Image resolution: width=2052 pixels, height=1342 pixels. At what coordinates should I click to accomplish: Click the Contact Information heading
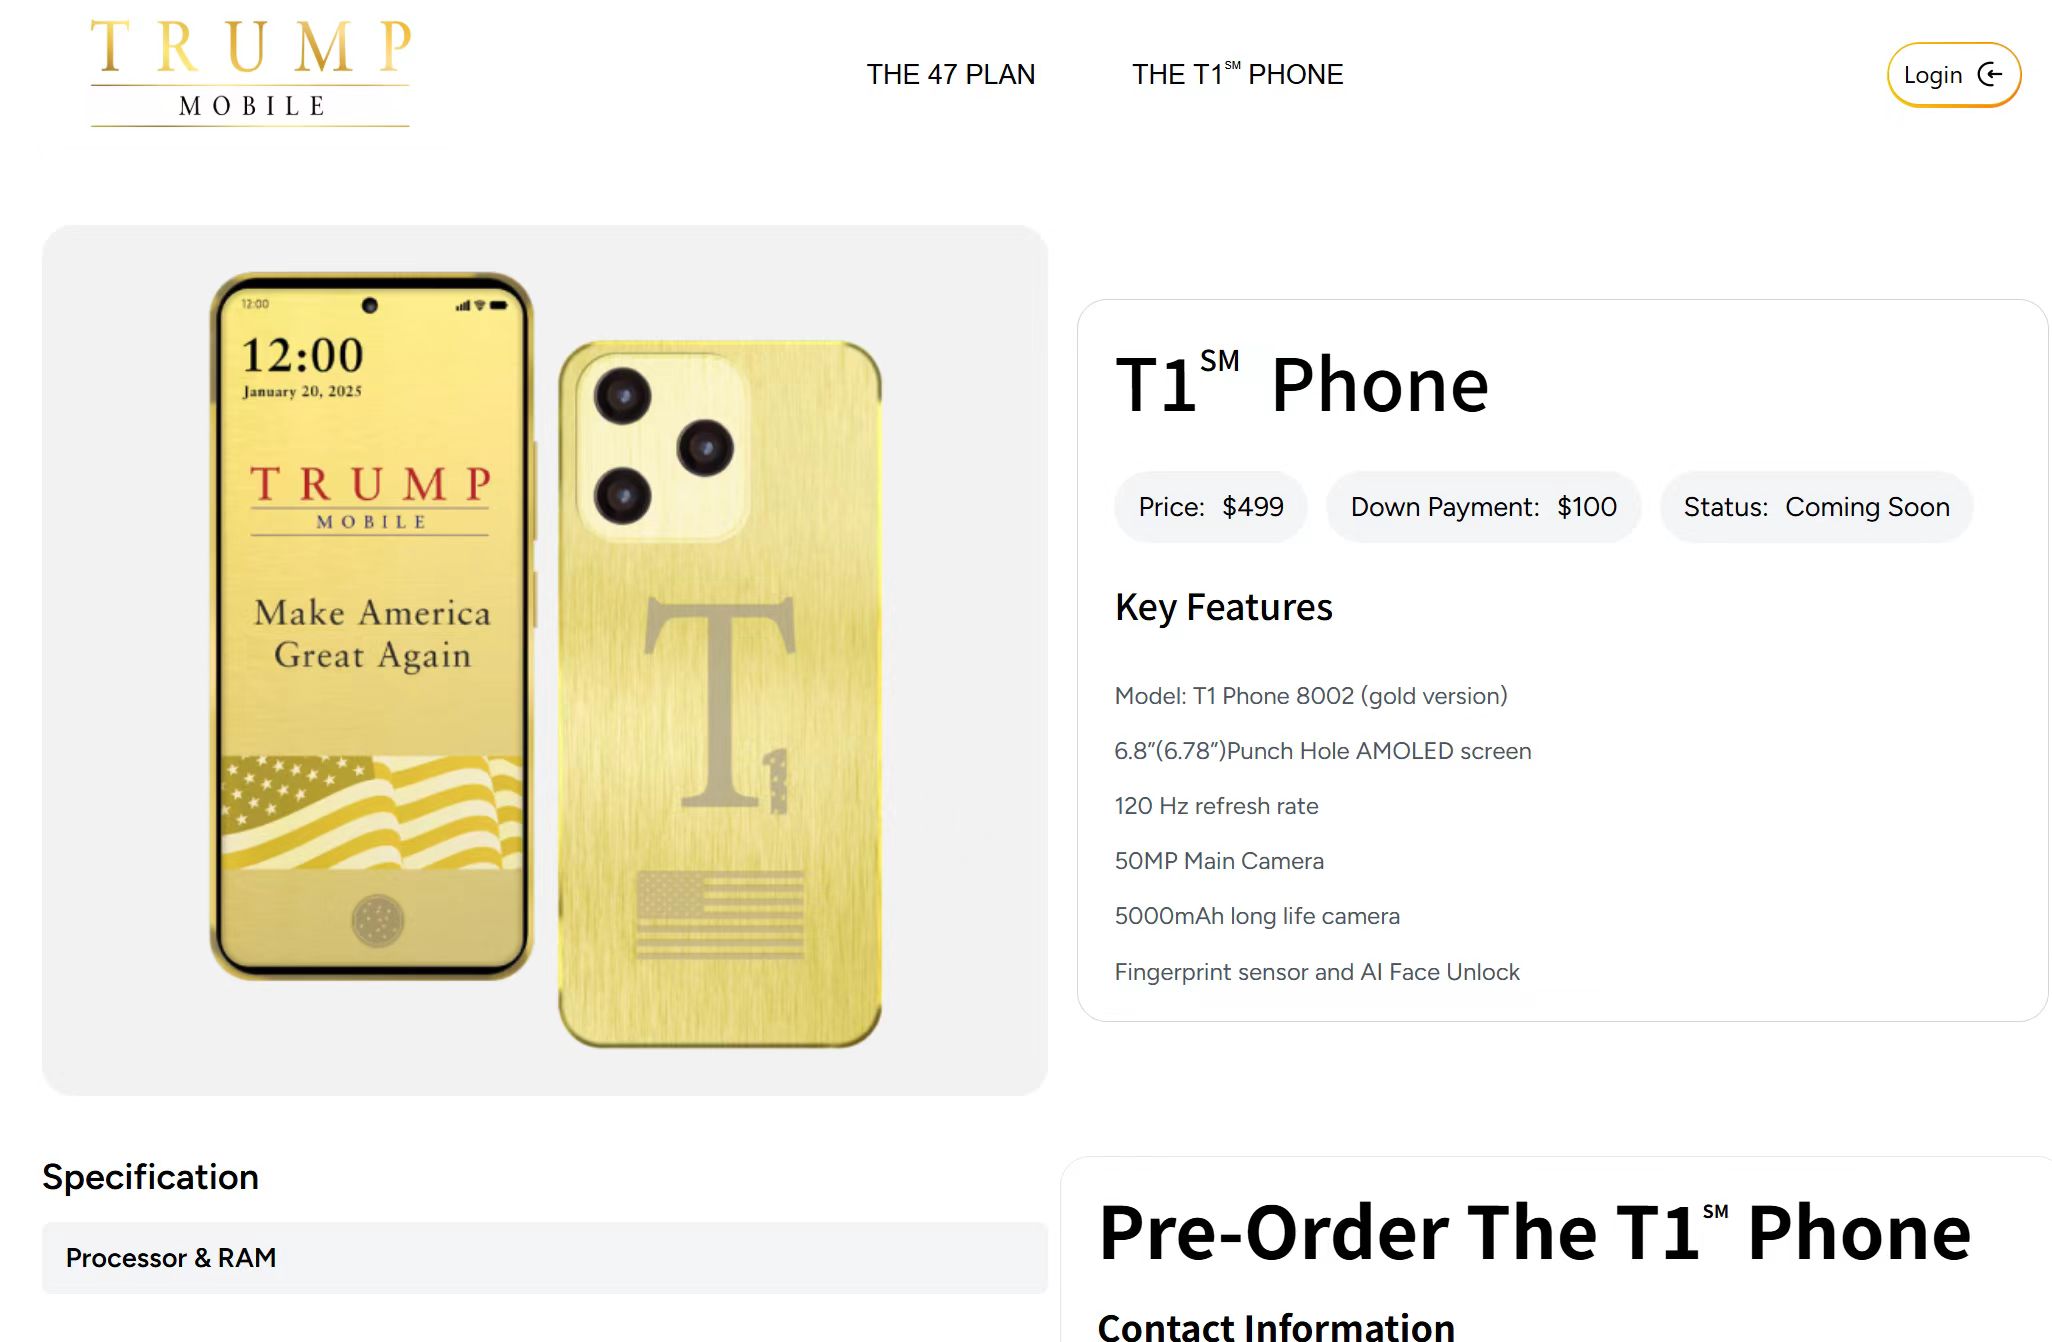(1276, 1326)
